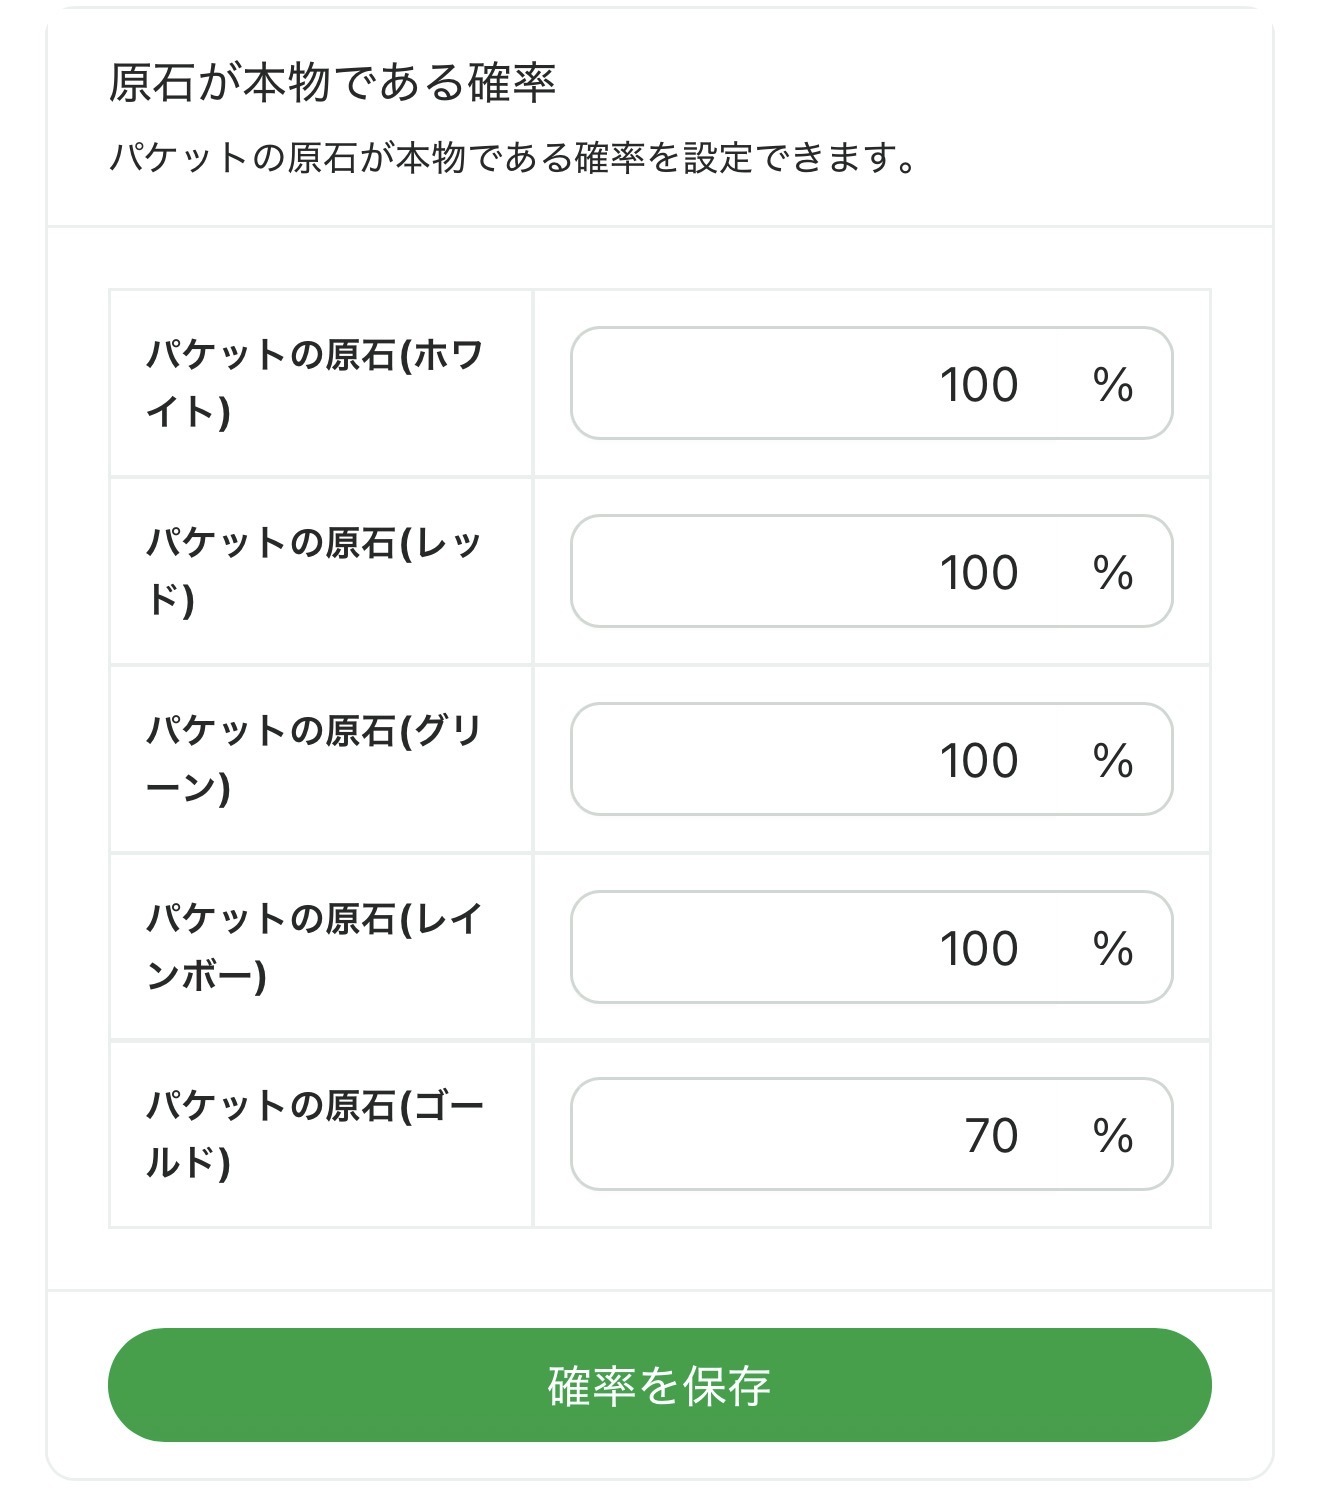
Task: Click the パケットの原石(グリーン) row label
Action: 314,759
